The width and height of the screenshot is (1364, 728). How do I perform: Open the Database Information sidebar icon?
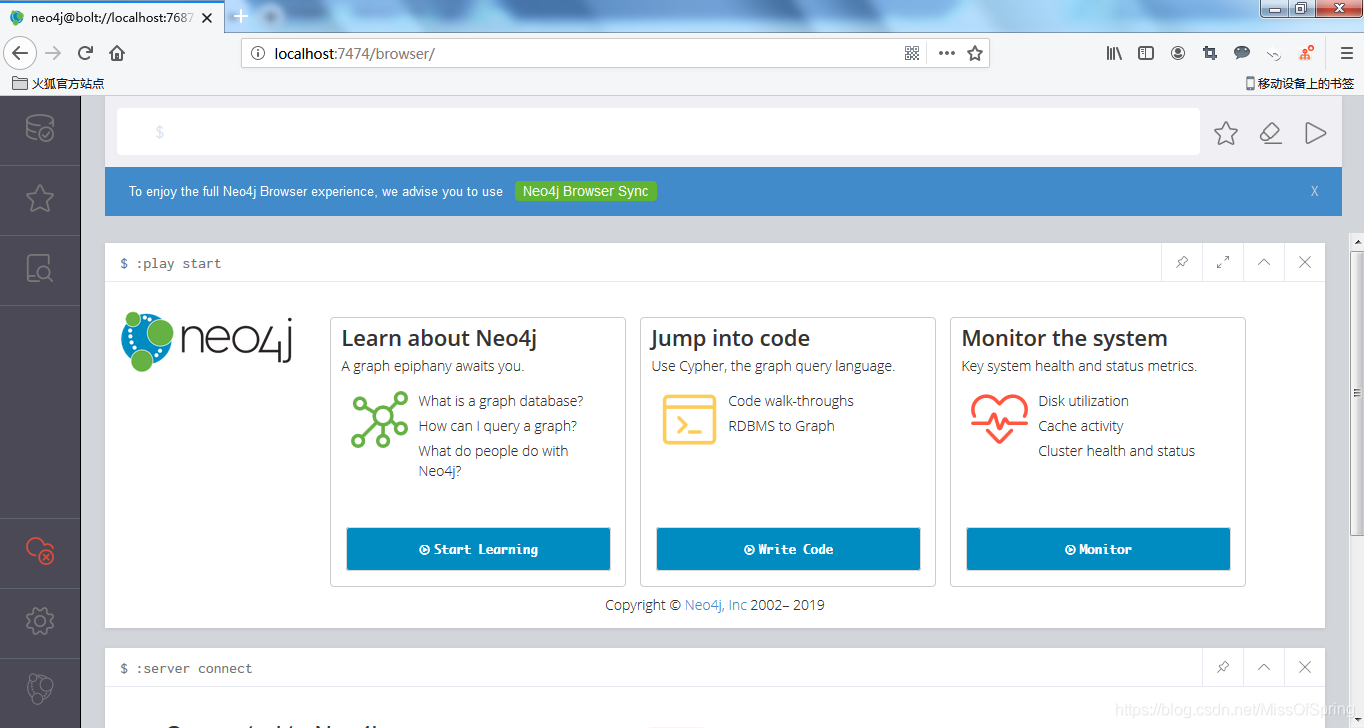coord(40,129)
